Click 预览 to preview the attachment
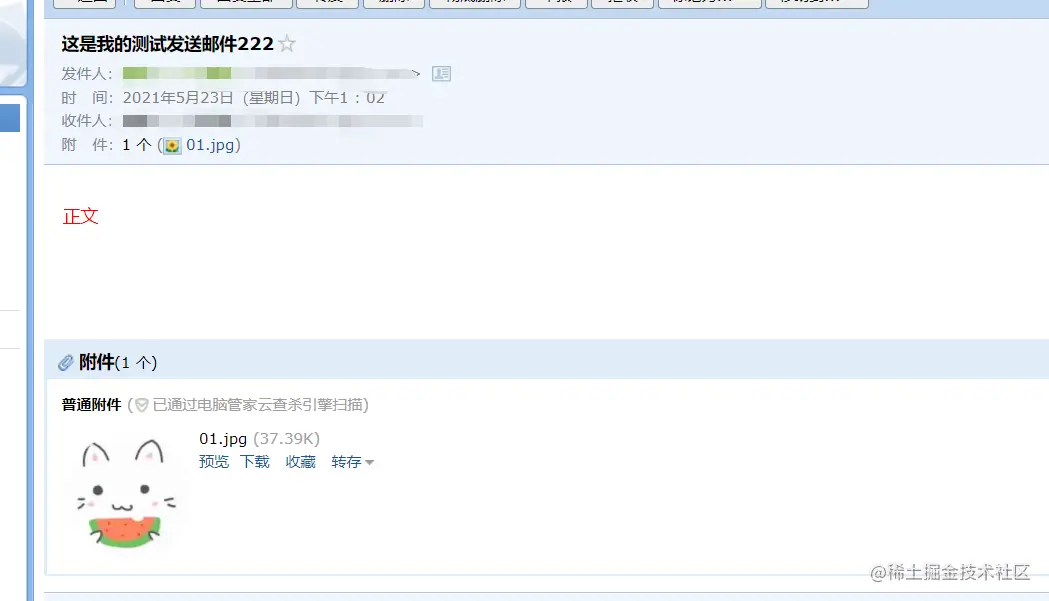1049x601 pixels. tap(214, 462)
